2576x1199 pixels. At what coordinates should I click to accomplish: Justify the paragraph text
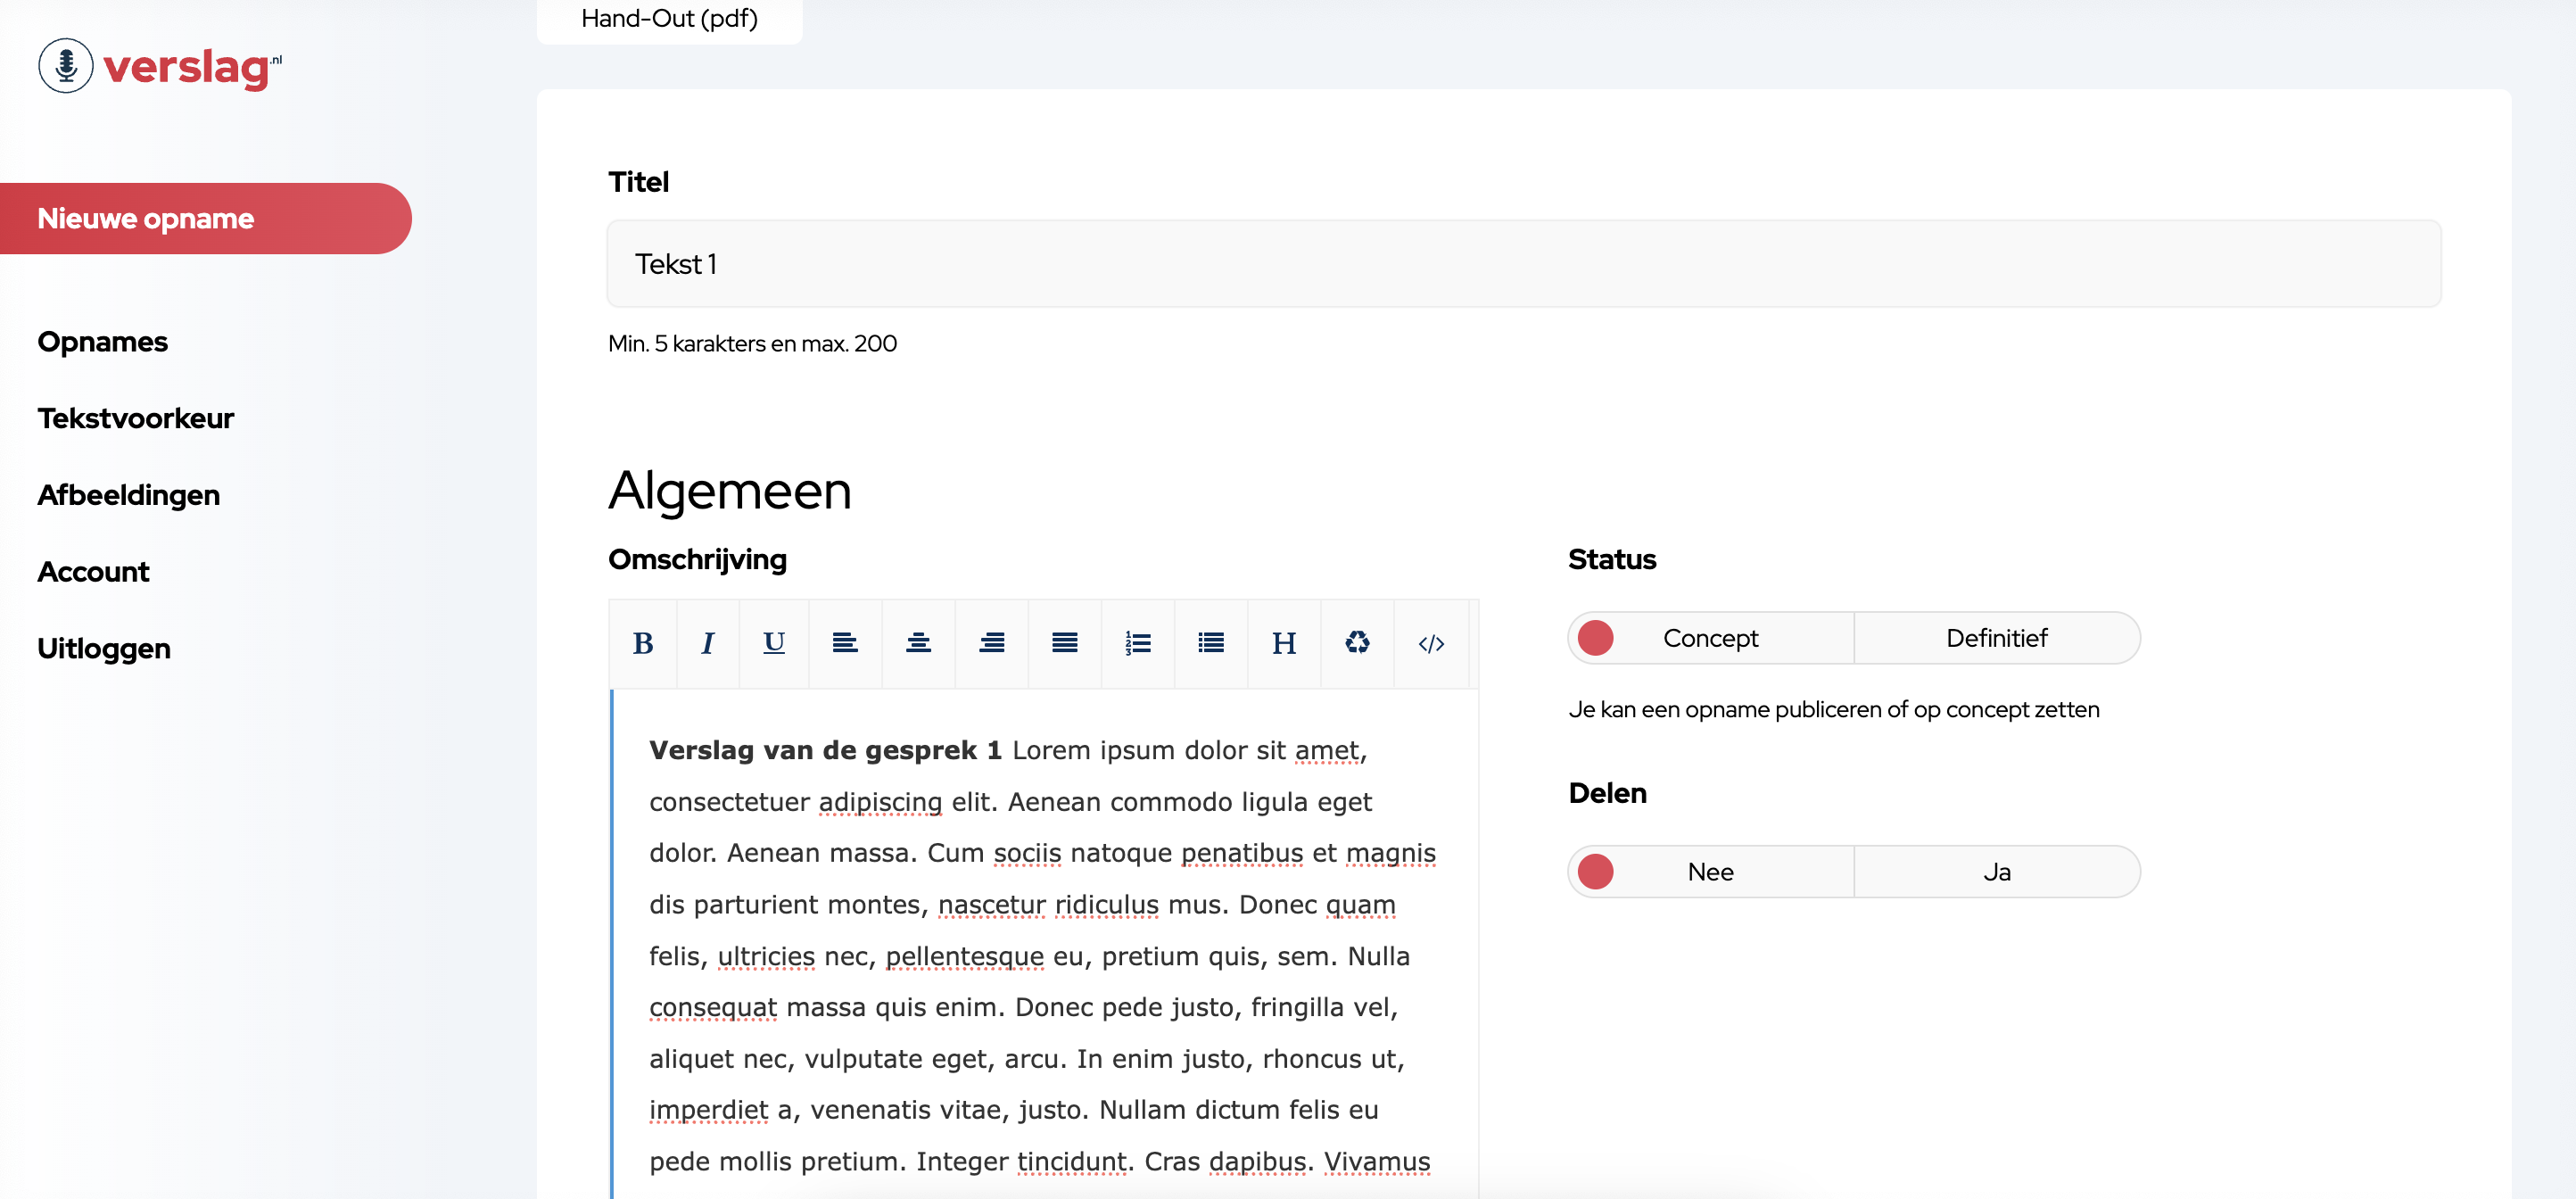[1064, 643]
